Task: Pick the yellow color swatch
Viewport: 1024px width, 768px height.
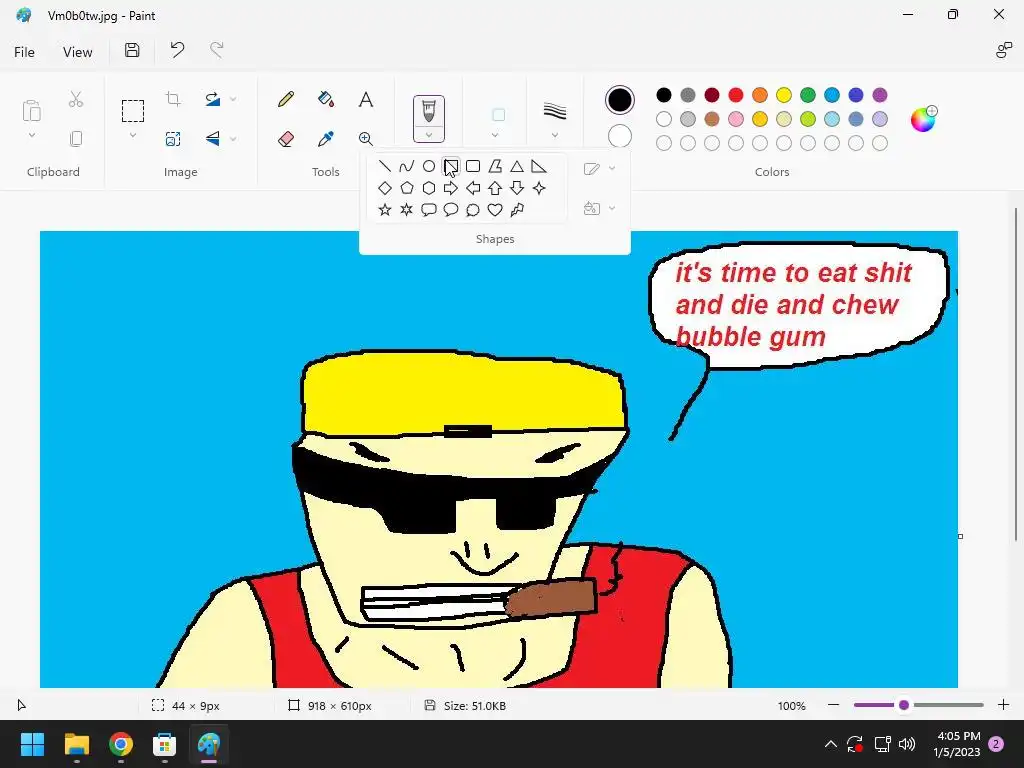Action: pos(784,95)
